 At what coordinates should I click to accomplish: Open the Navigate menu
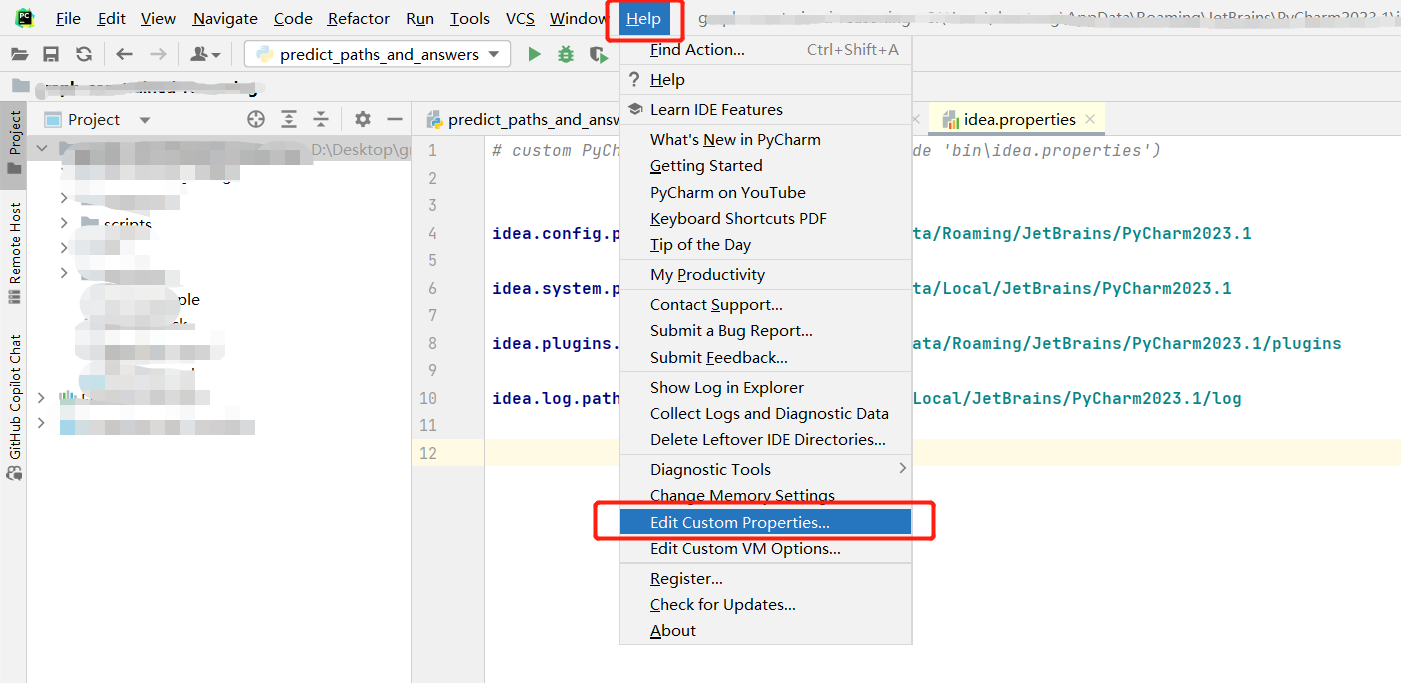coord(225,18)
